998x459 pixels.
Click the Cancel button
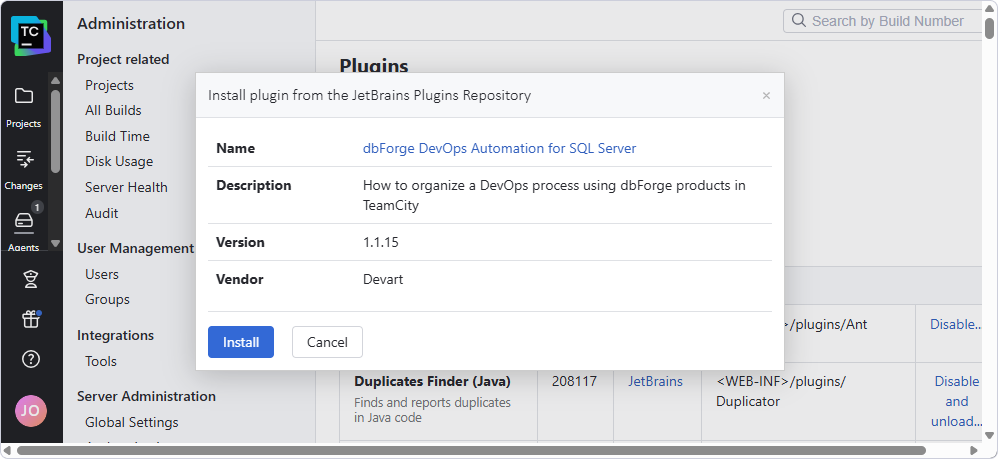(327, 342)
